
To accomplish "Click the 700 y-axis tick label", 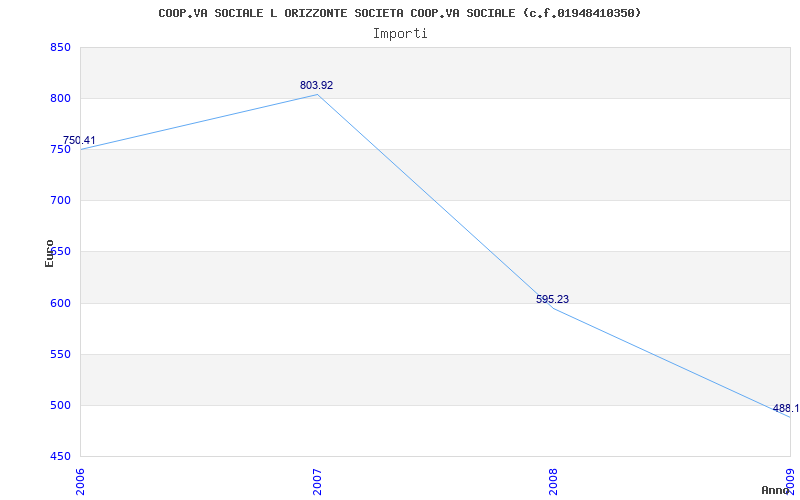I will [x=60, y=201].
